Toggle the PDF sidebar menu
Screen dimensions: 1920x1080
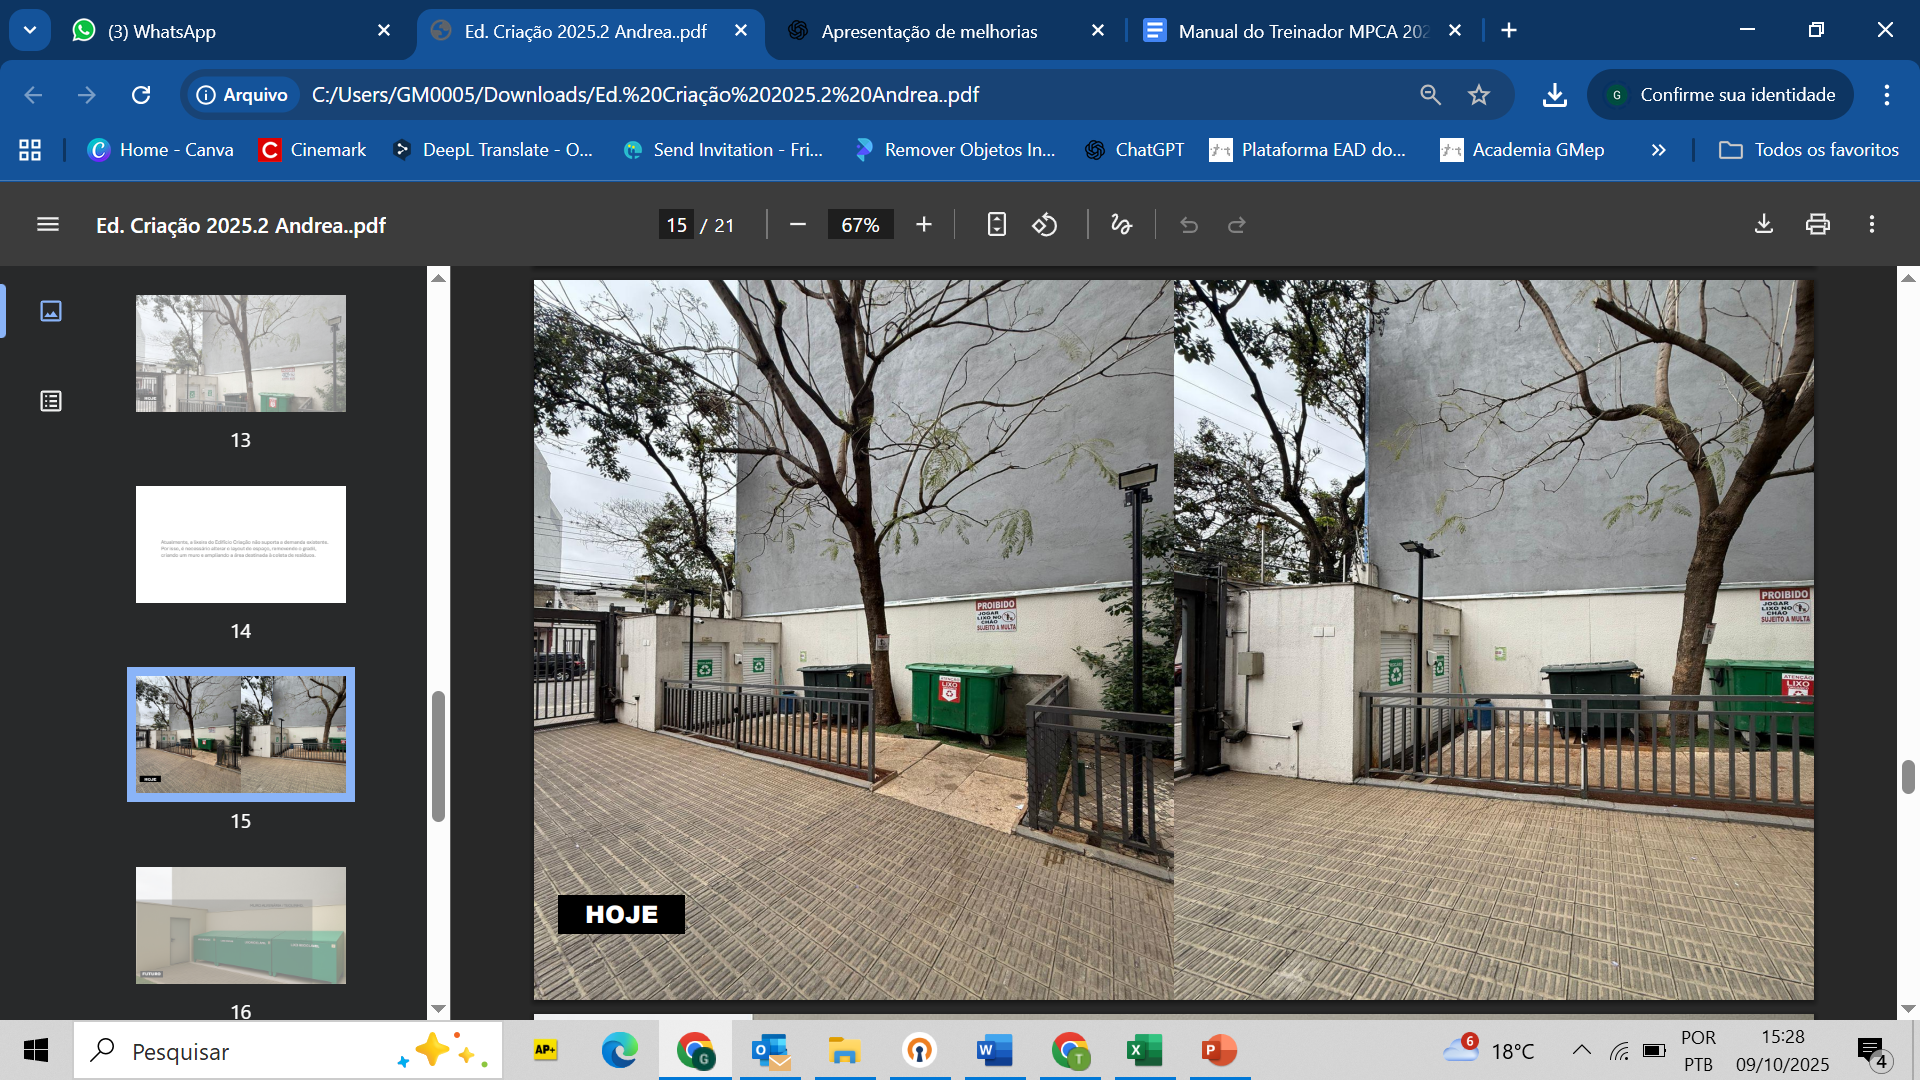tap(48, 225)
